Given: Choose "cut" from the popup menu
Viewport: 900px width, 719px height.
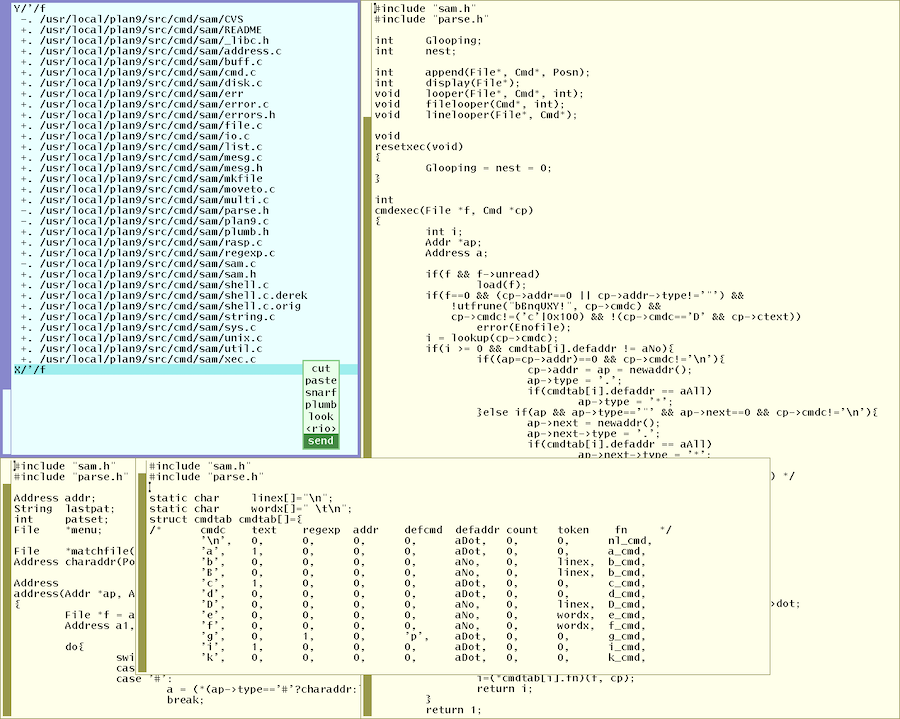Looking at the screenshot, I should [x=321, y=369].
